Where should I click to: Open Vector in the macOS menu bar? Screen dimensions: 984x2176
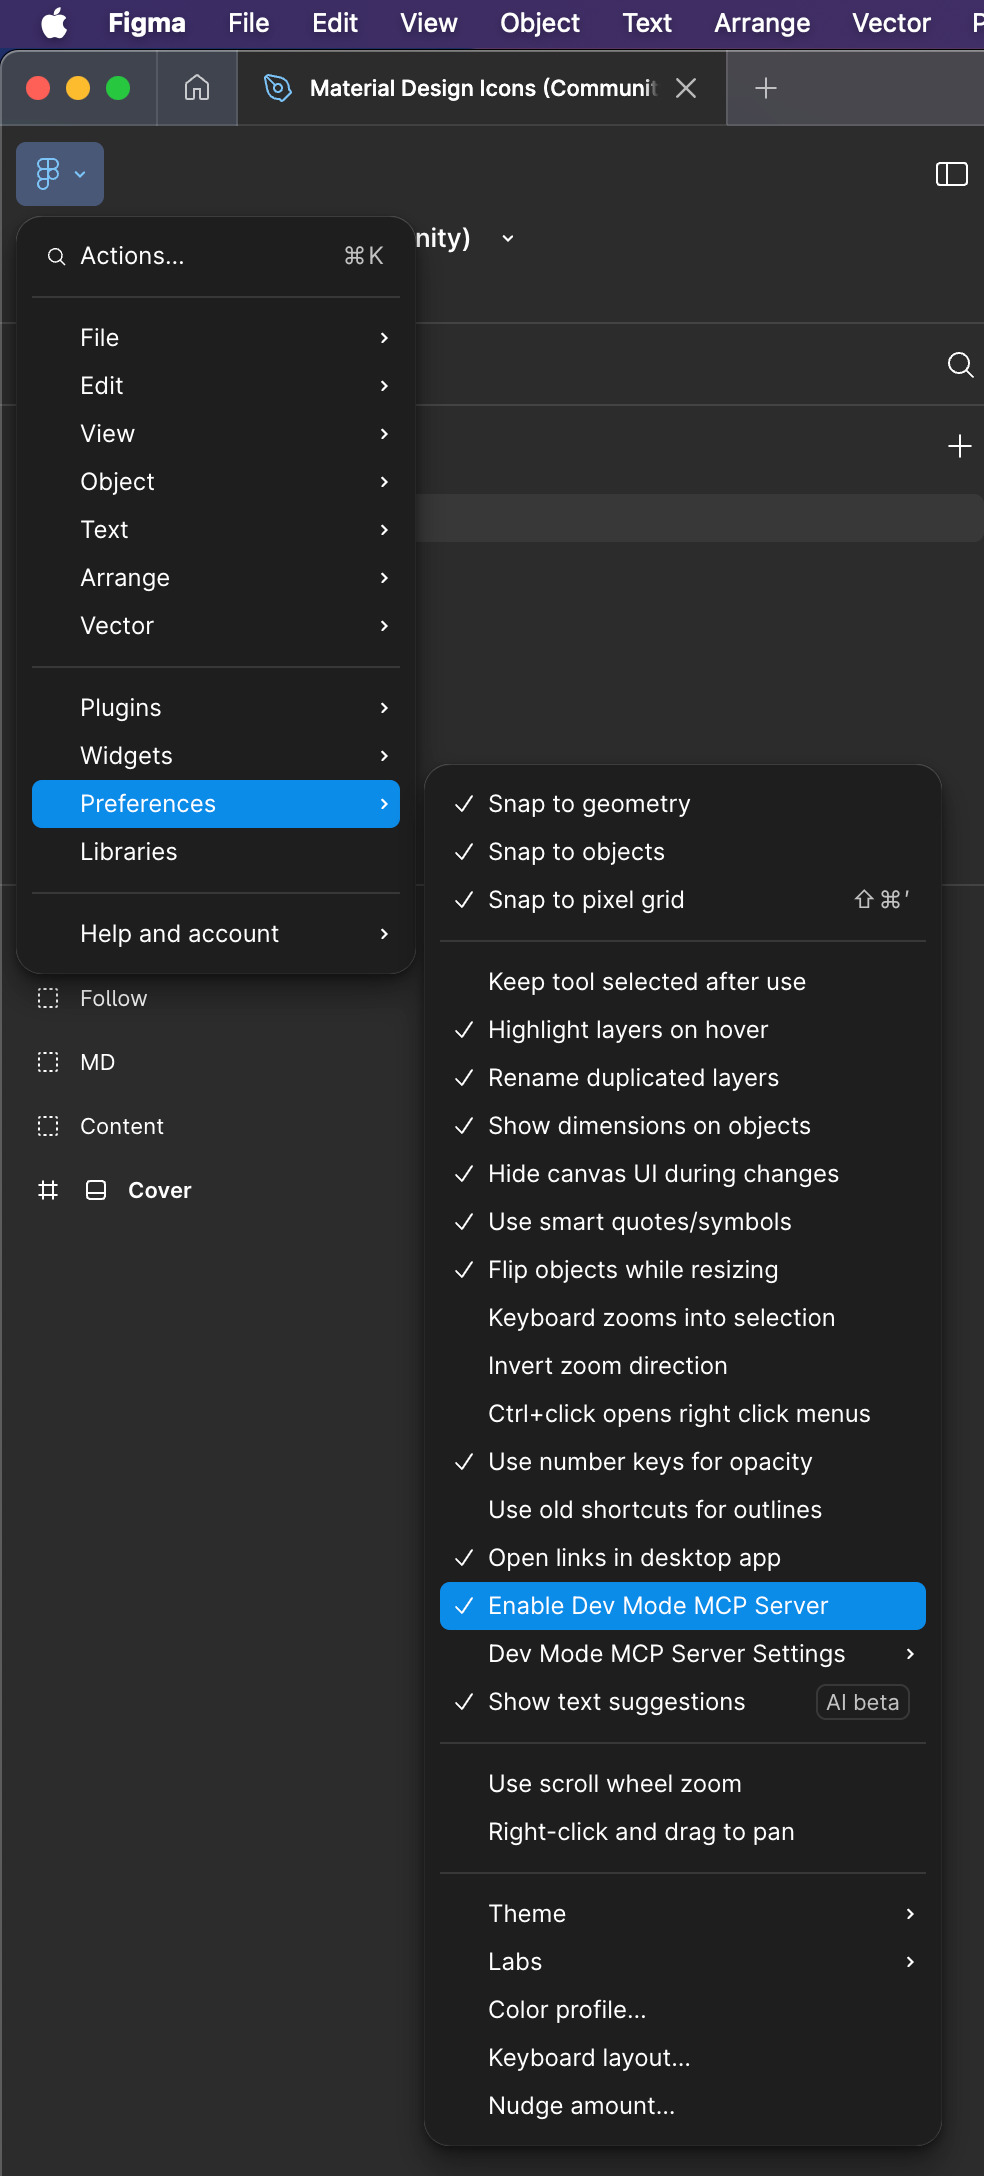(x=891, y=22)
